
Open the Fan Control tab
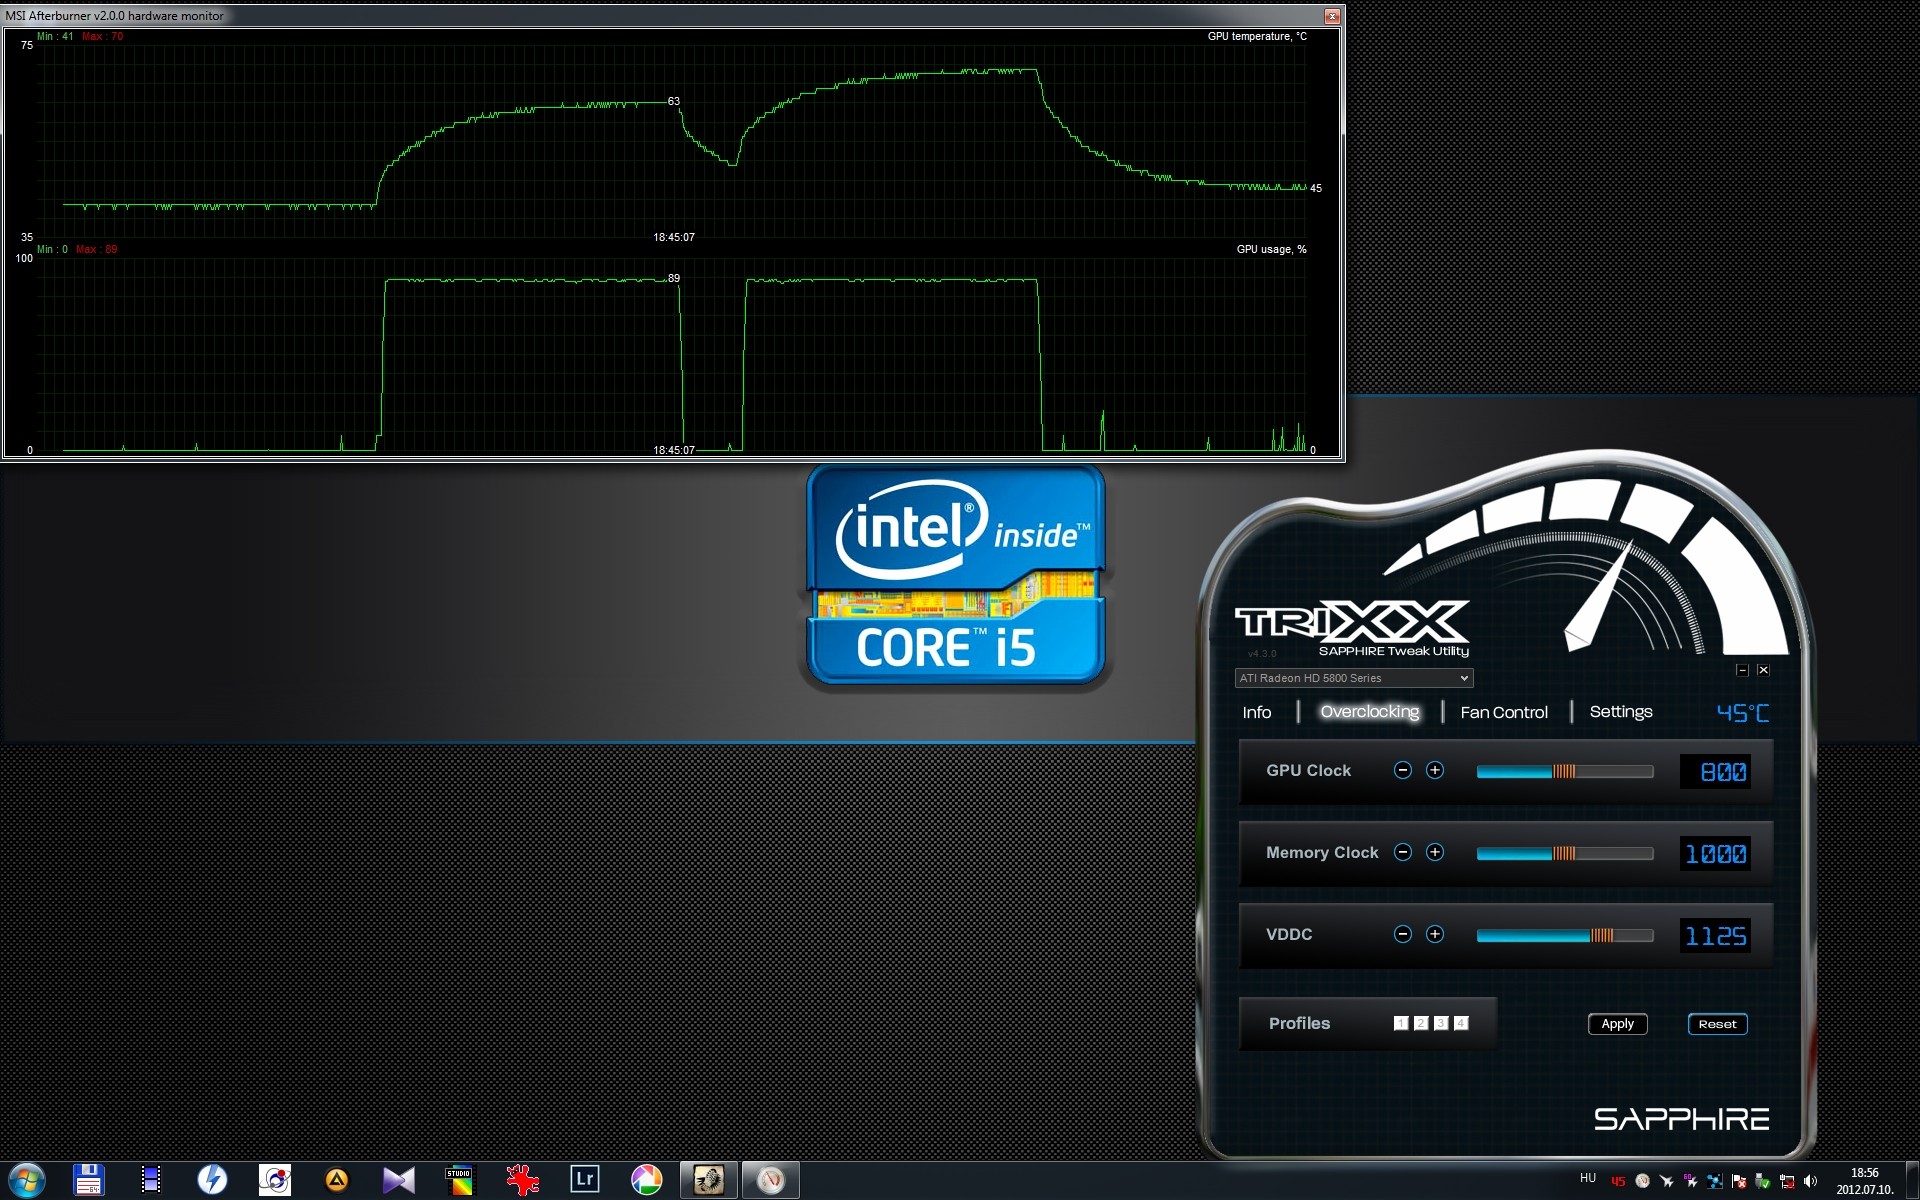(1504, 712)
